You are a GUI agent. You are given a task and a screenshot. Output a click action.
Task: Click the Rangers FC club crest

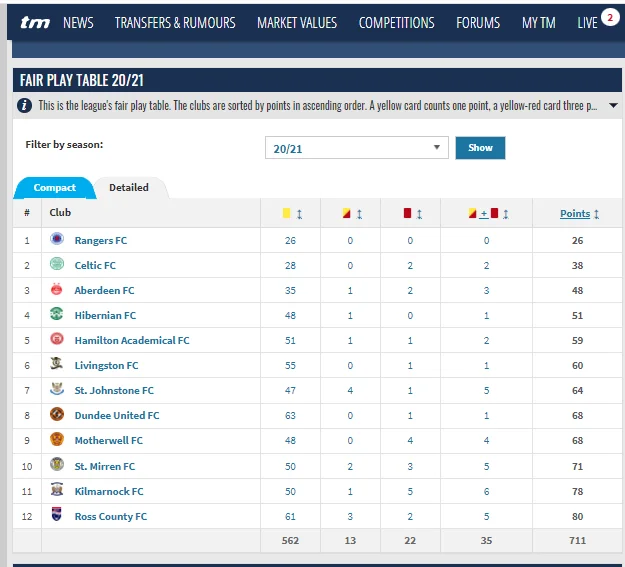click(x=57, y=240)
